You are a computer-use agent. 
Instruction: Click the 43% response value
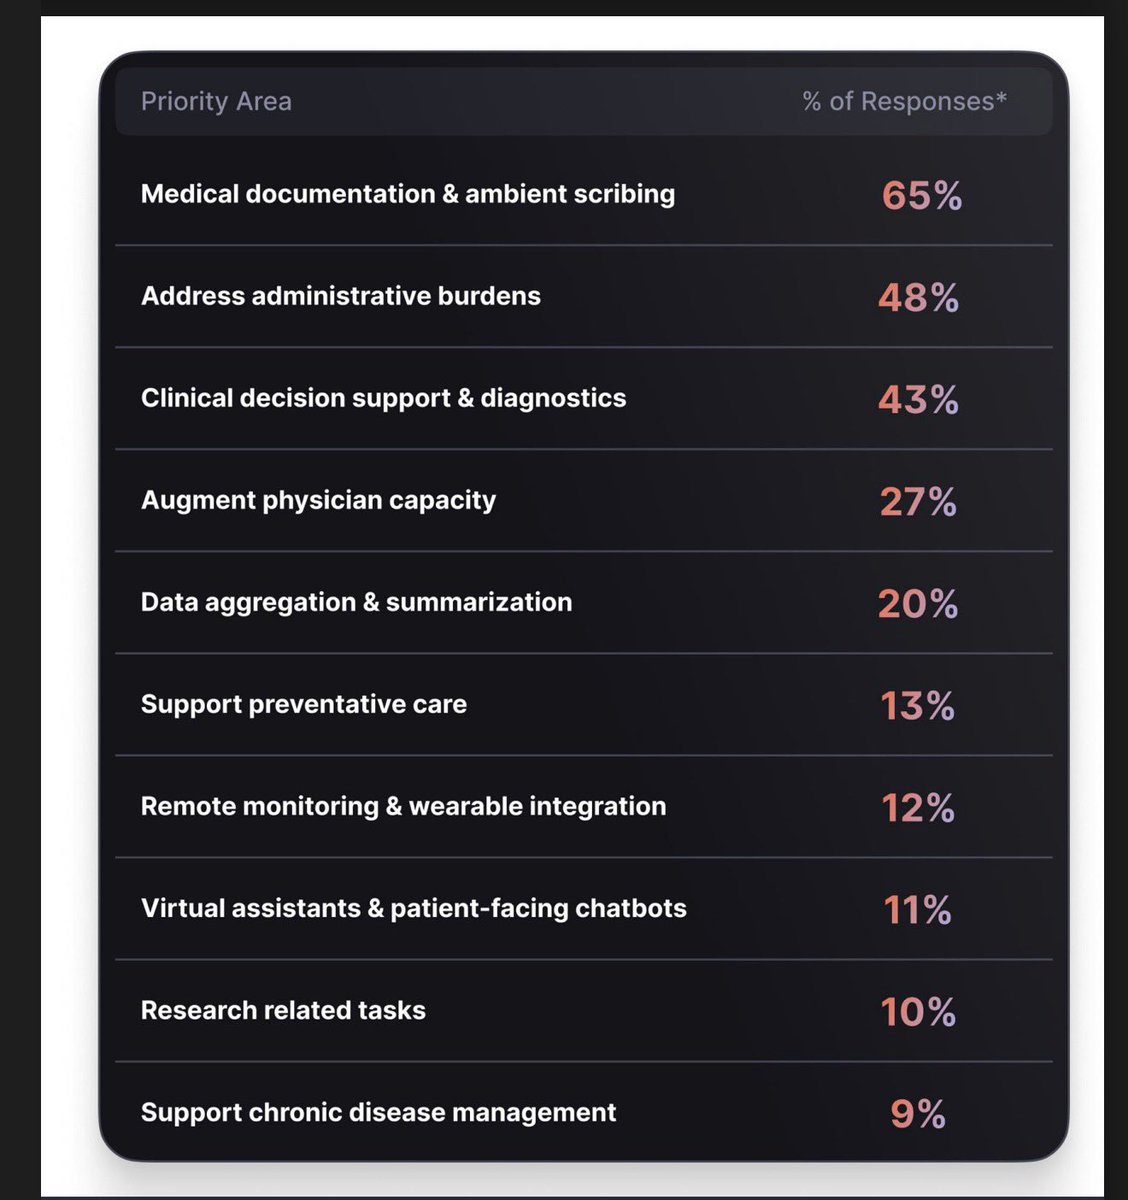pos(918,400)
